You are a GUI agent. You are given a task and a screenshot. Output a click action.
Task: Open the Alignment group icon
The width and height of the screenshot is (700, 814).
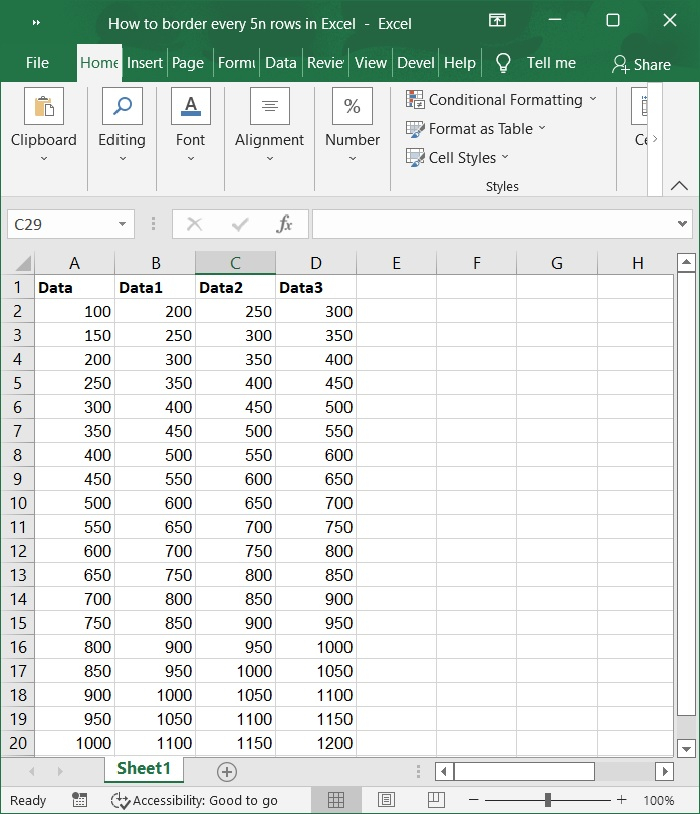[269, 107]
